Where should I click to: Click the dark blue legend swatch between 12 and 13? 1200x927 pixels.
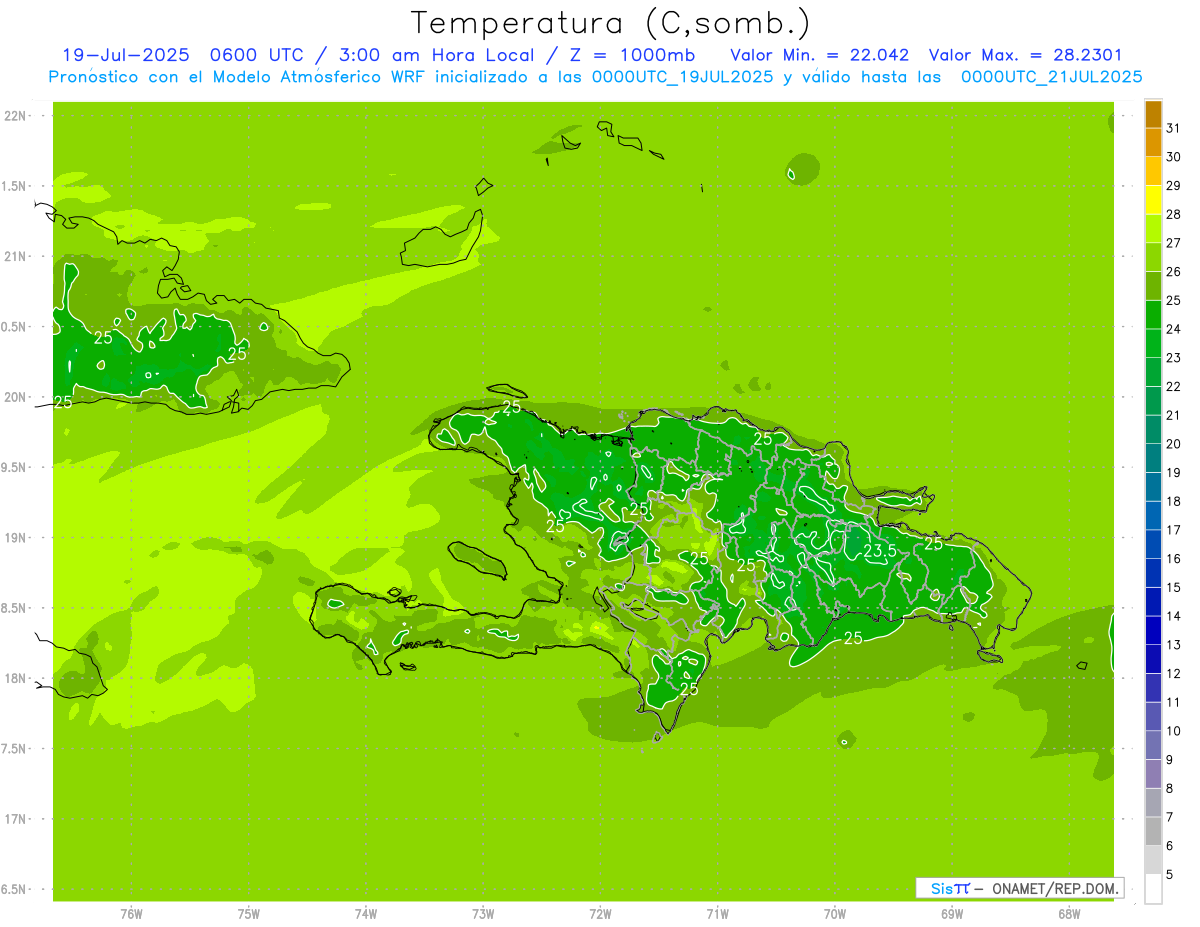click(x=1154, y=659)
